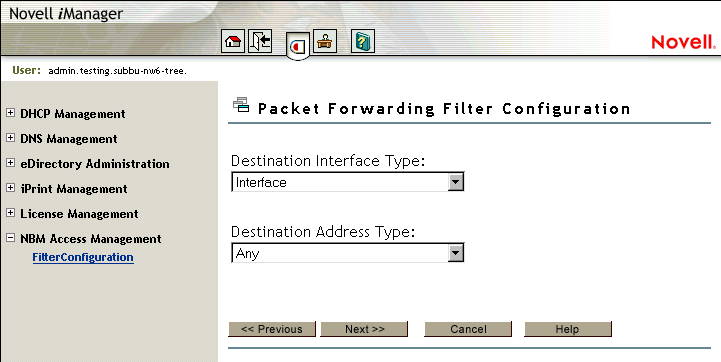Open the Configure desk icon

[325, 41]
